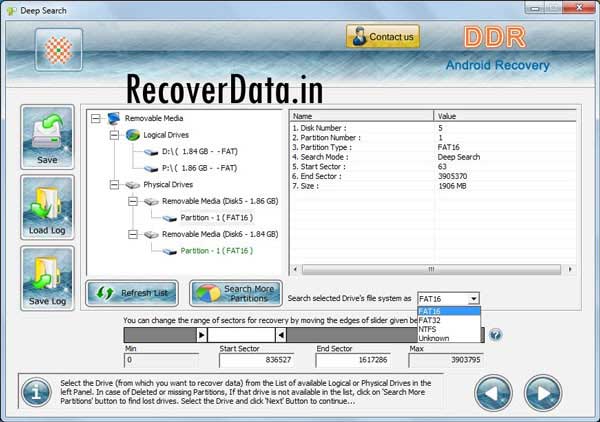The width and height of the screenshot is (600, 422).
Task: Click the application logo icon at top left
Action: [58, 48]
